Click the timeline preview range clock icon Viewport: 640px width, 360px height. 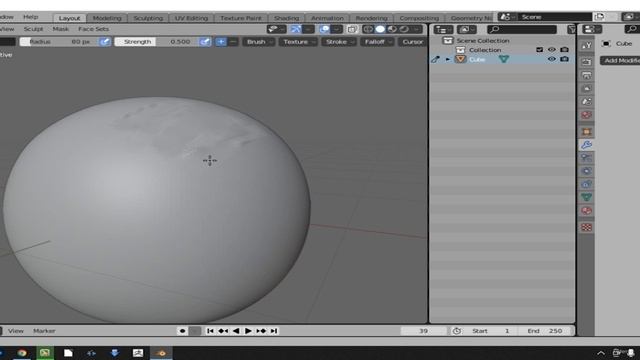click(457, 331)
